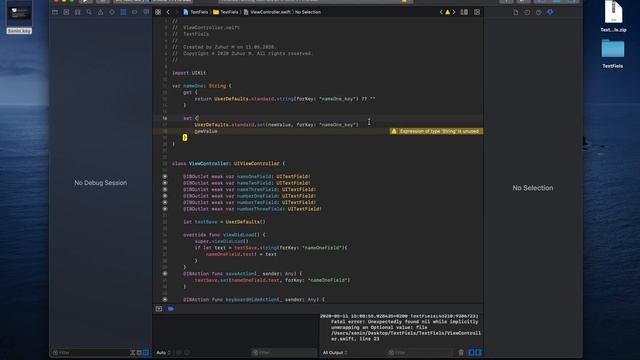Open the Symbol navigator icon

pos(78,12)
